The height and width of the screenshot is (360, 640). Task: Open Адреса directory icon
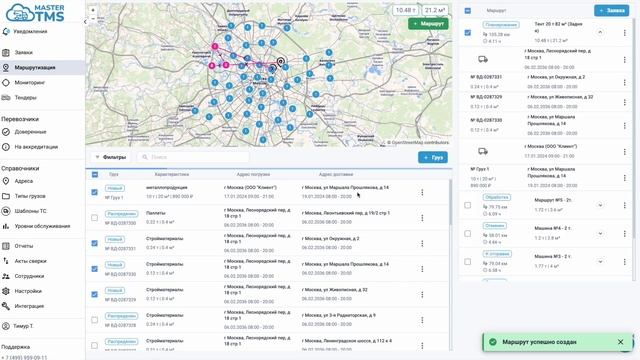[x=6, y=181]
